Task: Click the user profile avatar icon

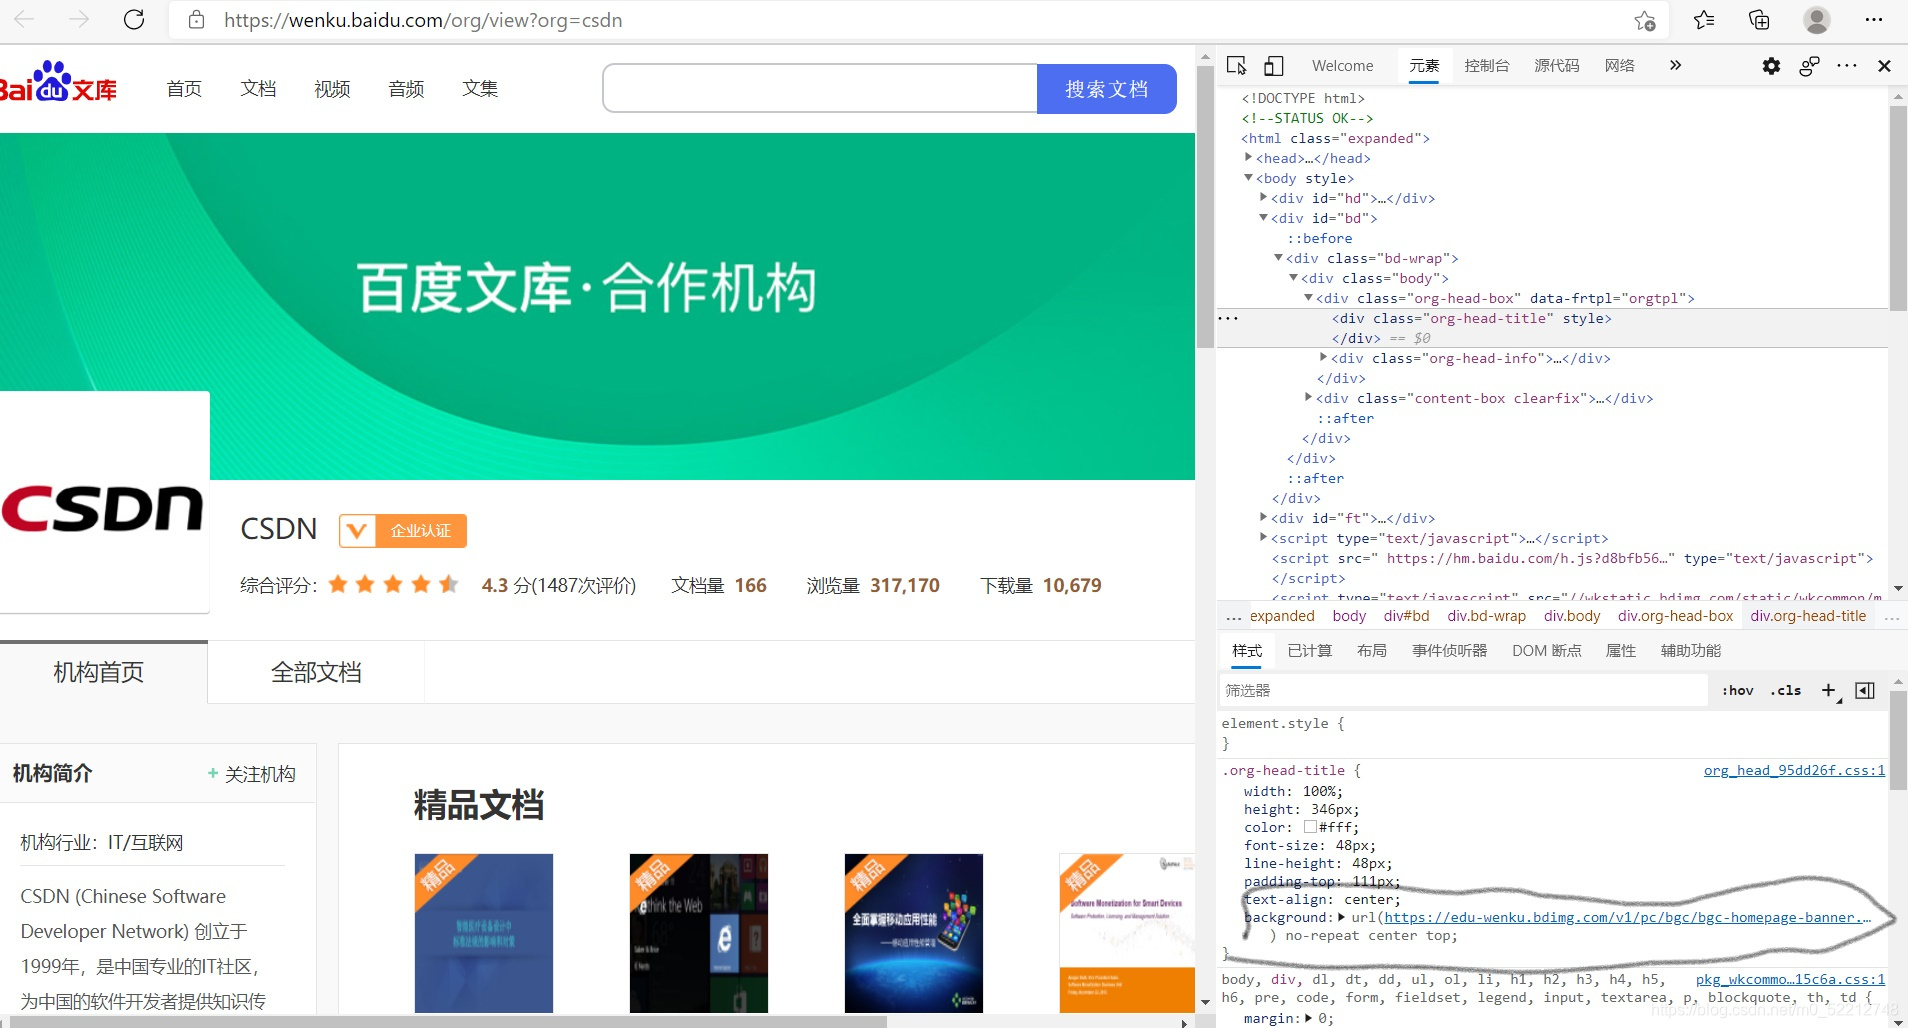Action: pos(1817,20)
